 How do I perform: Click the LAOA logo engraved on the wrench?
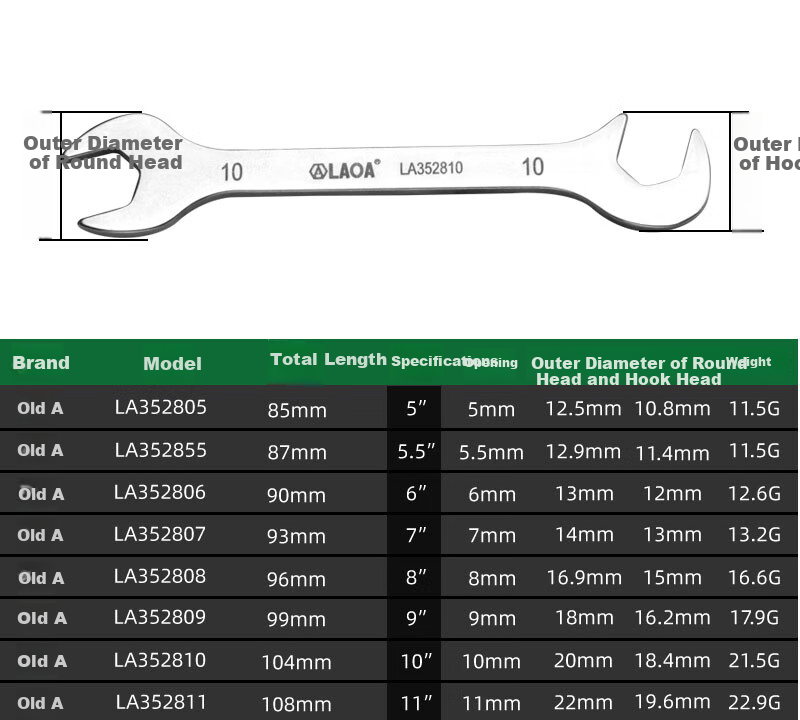[x=345, y=169]
